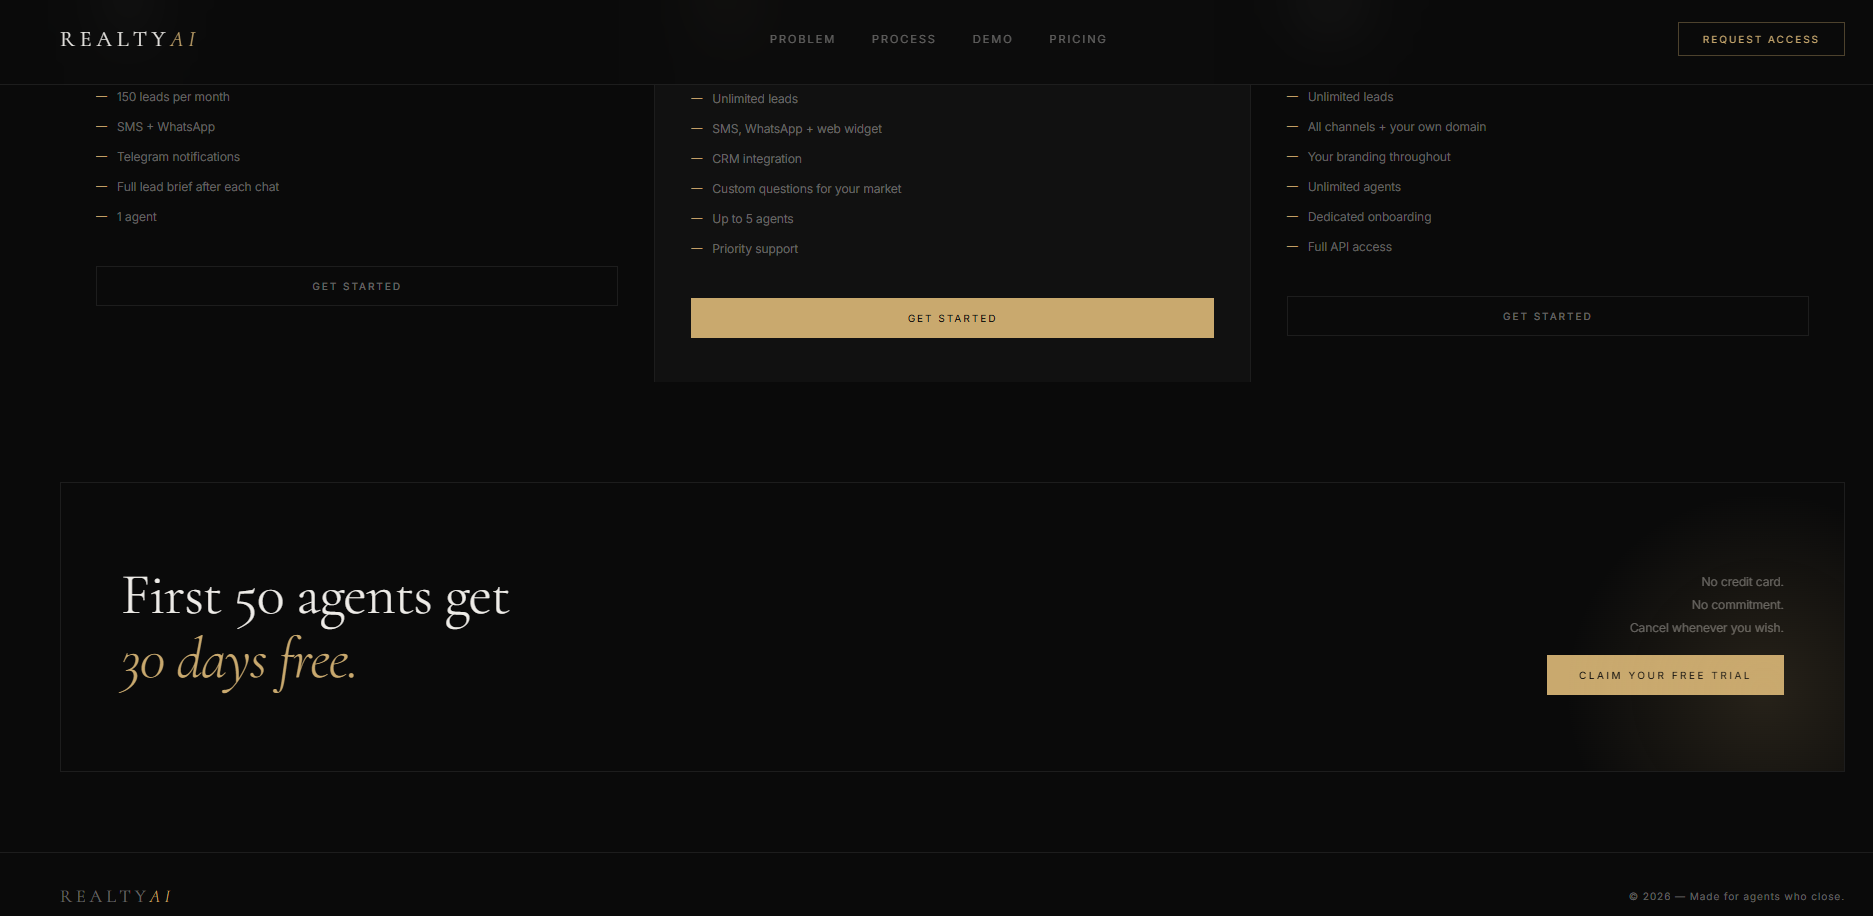This screenshot has height=916, width=1873.
Task: Click 'Custom questions for your market'
Action: tap(807, 189)
